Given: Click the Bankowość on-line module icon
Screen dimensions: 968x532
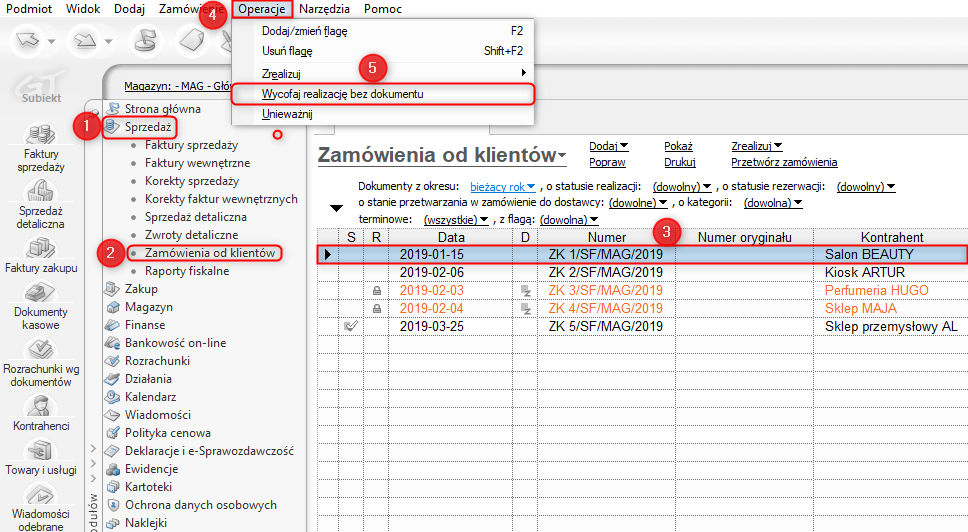Looking at the screenshot, I should tap(112, 343).
